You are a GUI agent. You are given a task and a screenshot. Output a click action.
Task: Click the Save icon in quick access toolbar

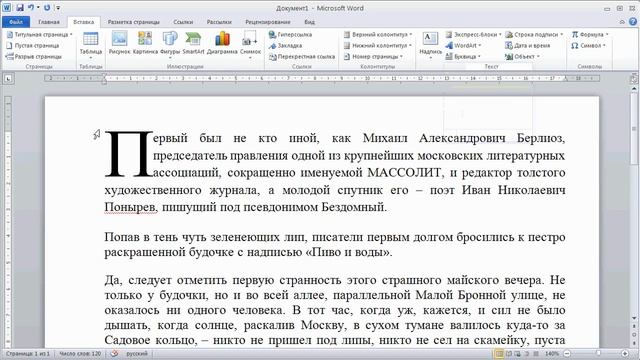coord(20,8)
